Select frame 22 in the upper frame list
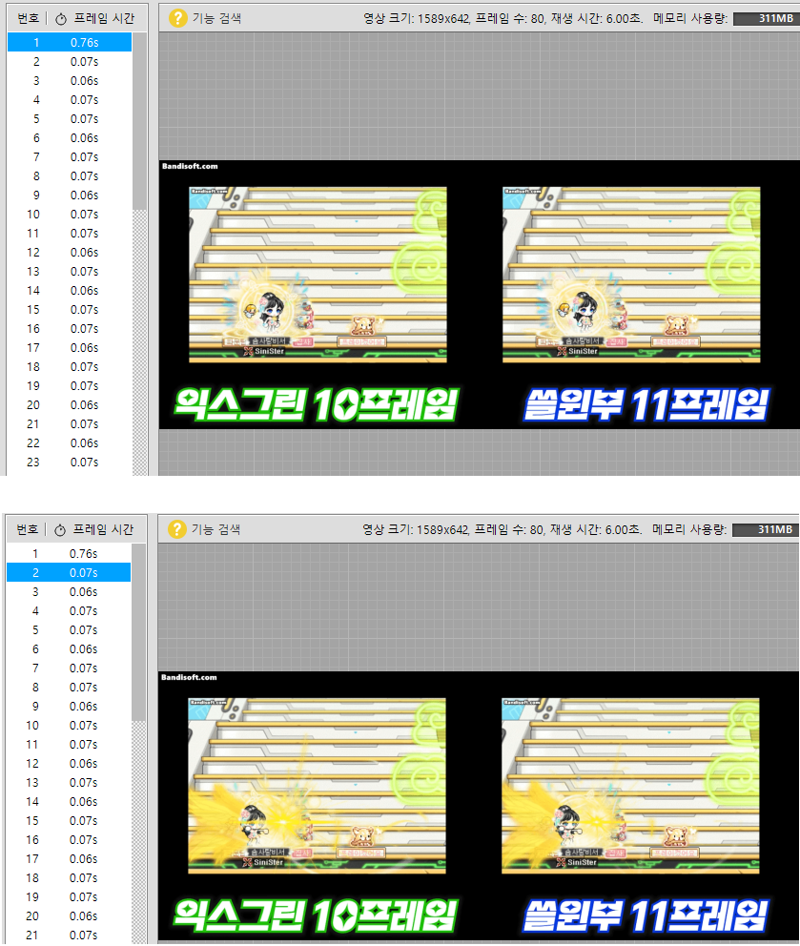800x946 pixels. coord(69,443)
